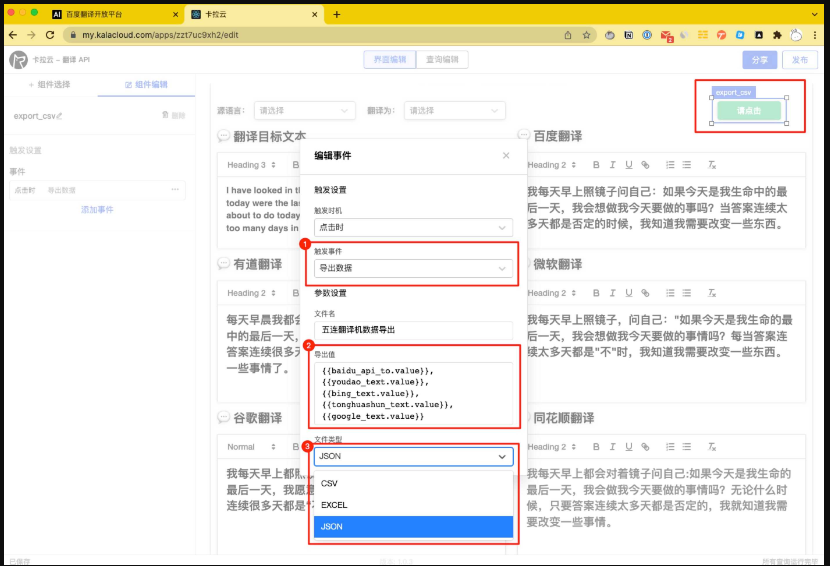
Task: Toggle bold in 同花顺翻译 editor toolbar
Action: click(596, 447)
